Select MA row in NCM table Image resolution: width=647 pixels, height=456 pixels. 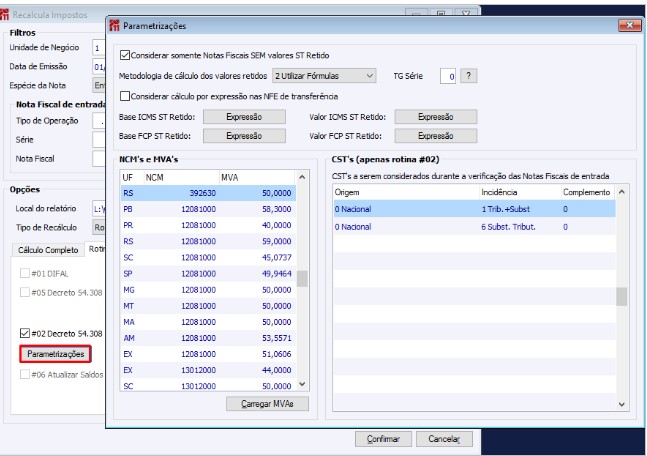click(208, 322)
